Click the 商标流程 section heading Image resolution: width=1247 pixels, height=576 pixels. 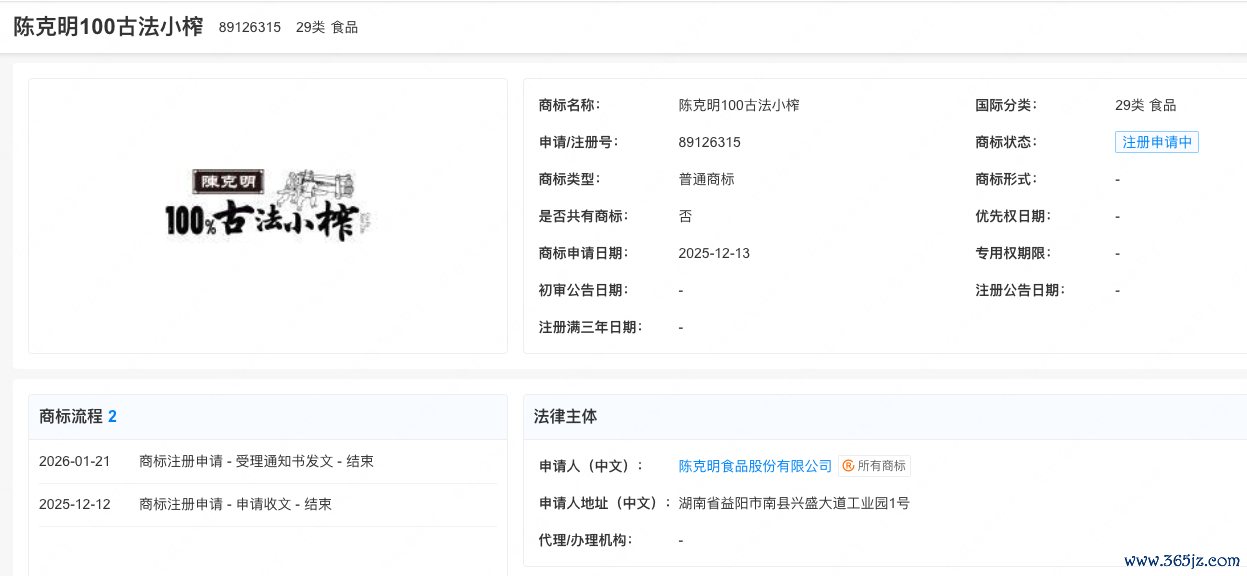[x=71, y=417]
